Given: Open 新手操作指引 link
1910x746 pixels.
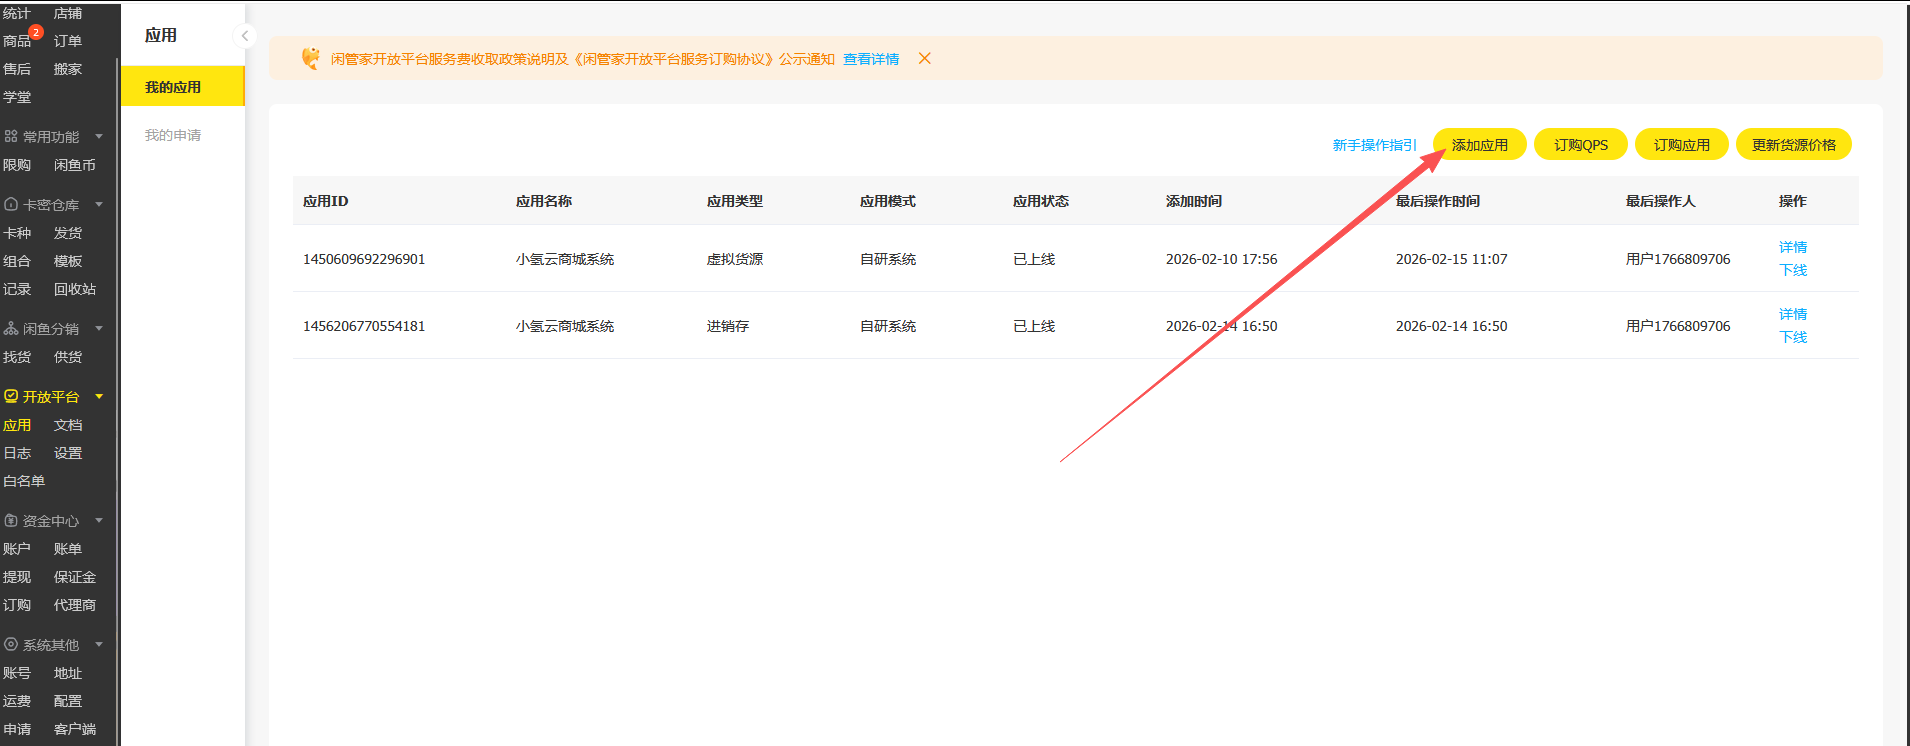Looking at the screenshot, I should click(x=1375, y=145).
